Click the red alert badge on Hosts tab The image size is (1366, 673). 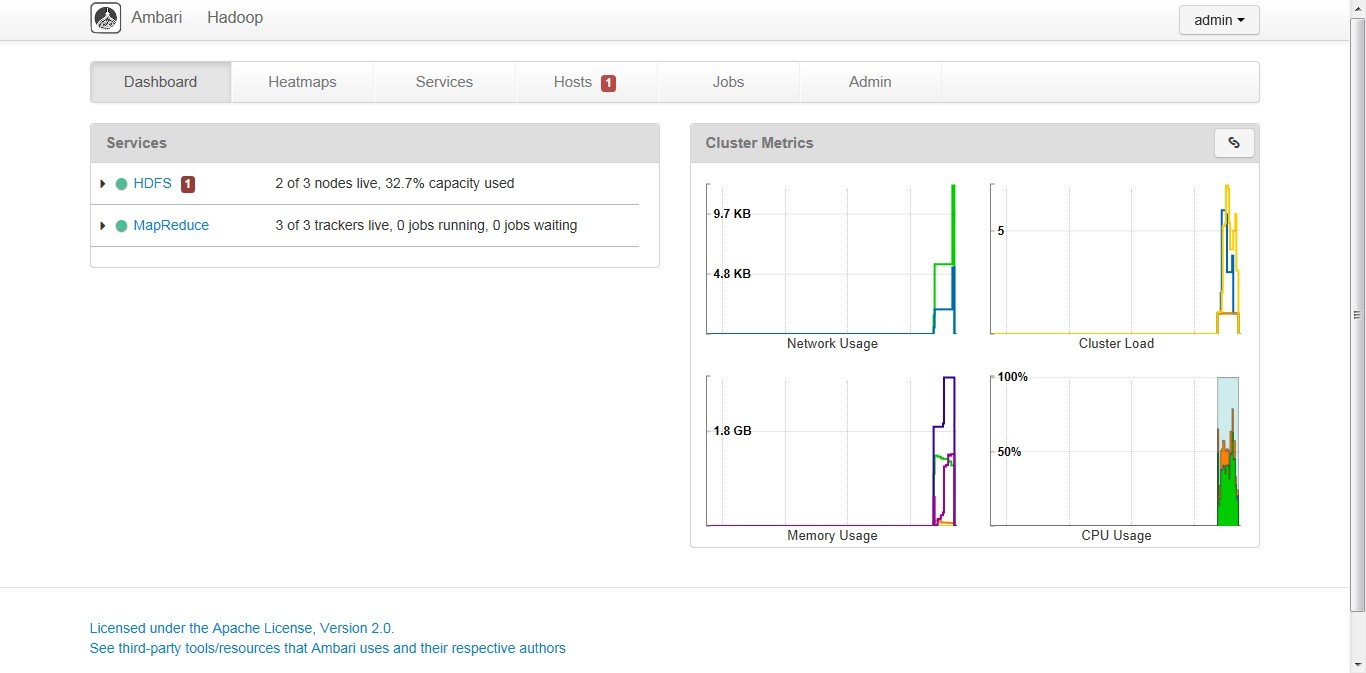tap(608, 83)
